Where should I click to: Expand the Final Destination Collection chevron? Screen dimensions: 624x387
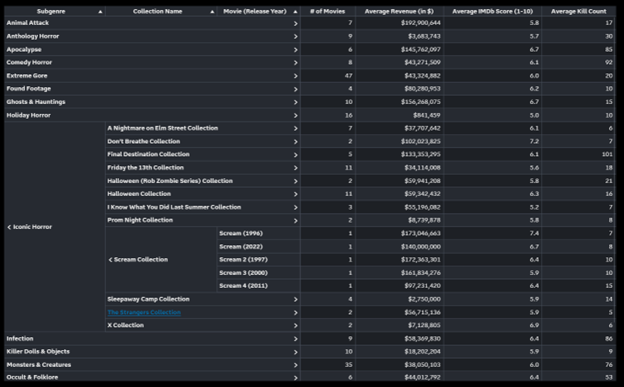tap(295, 155)
